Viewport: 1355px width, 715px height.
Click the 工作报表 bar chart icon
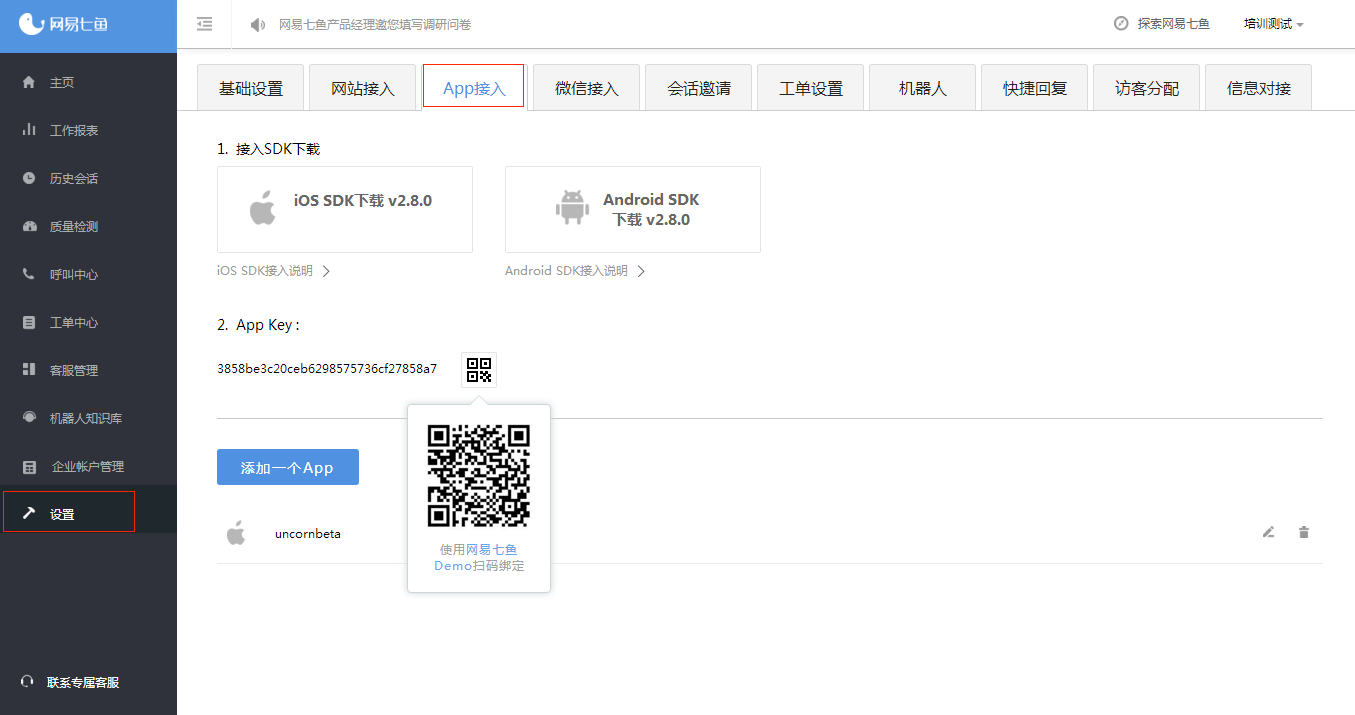pos(29,130)
